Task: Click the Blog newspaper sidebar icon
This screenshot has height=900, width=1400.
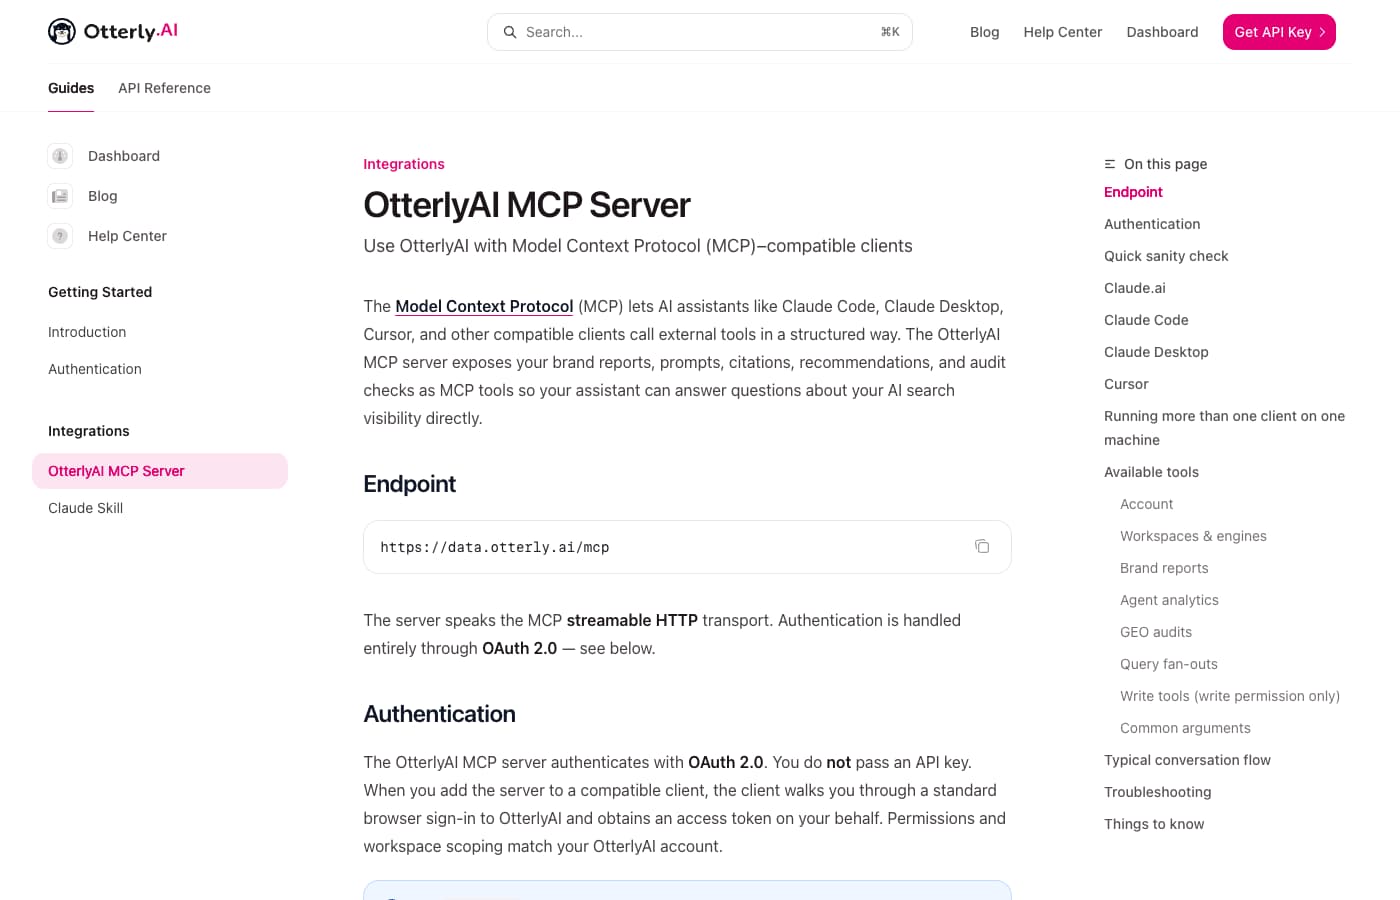Action: [60, 196]
